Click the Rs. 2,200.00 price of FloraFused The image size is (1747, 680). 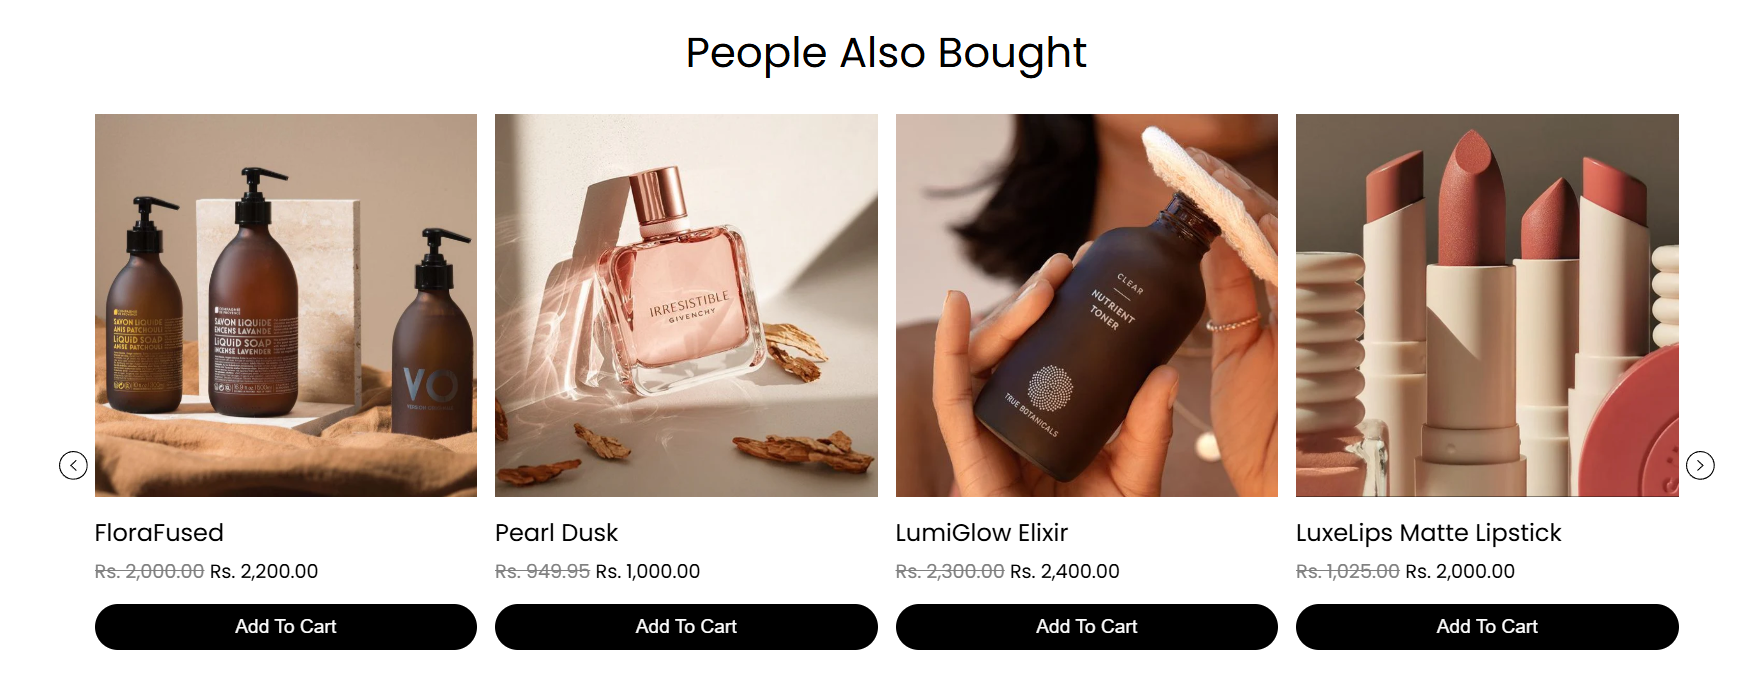coord(264,571)
